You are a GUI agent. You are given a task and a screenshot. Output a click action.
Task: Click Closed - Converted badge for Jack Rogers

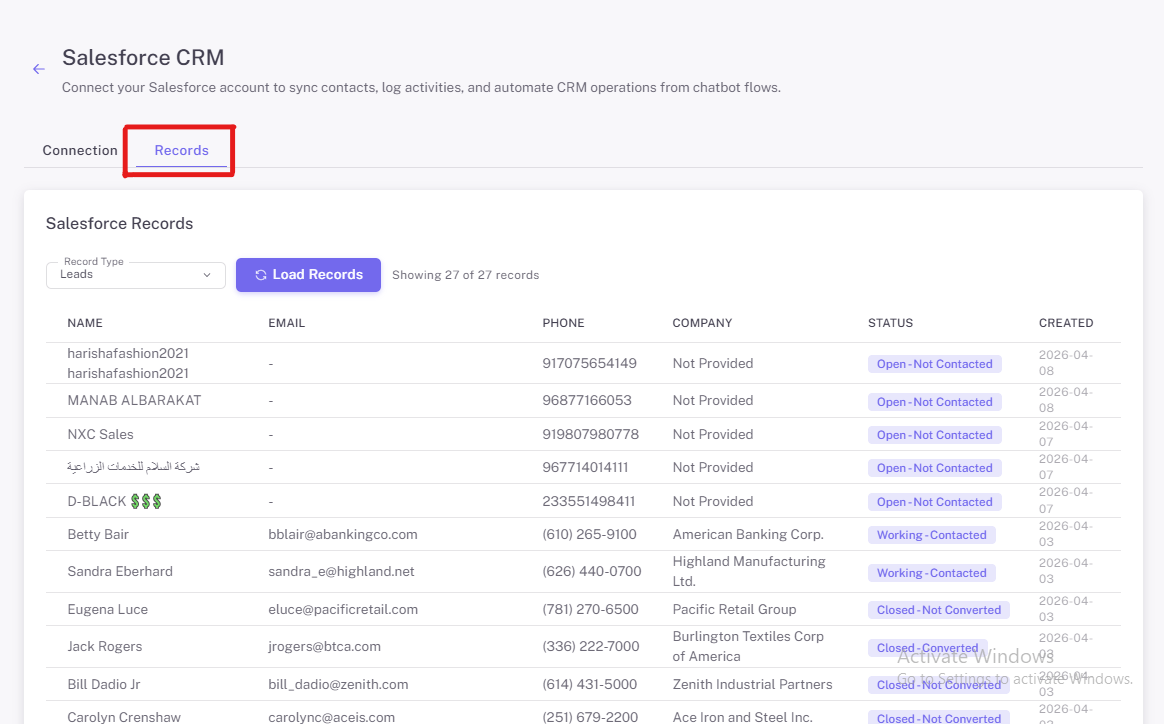[927, 648]
